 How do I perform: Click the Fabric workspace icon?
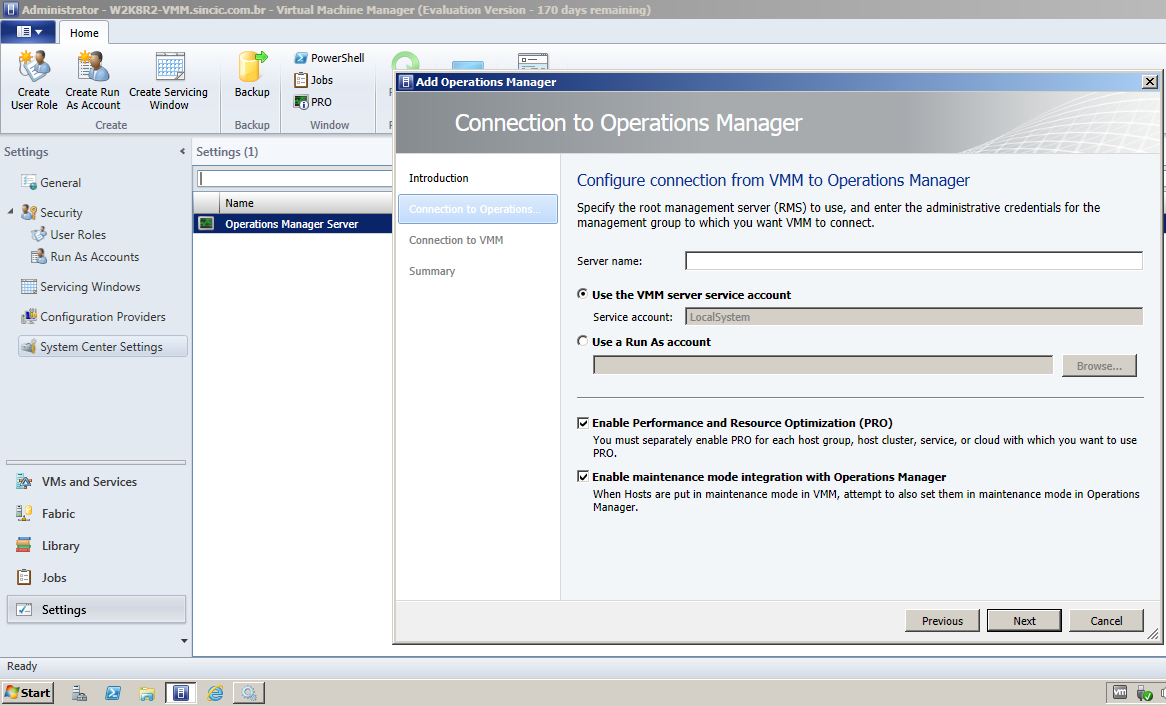click(x=24, y=513)
